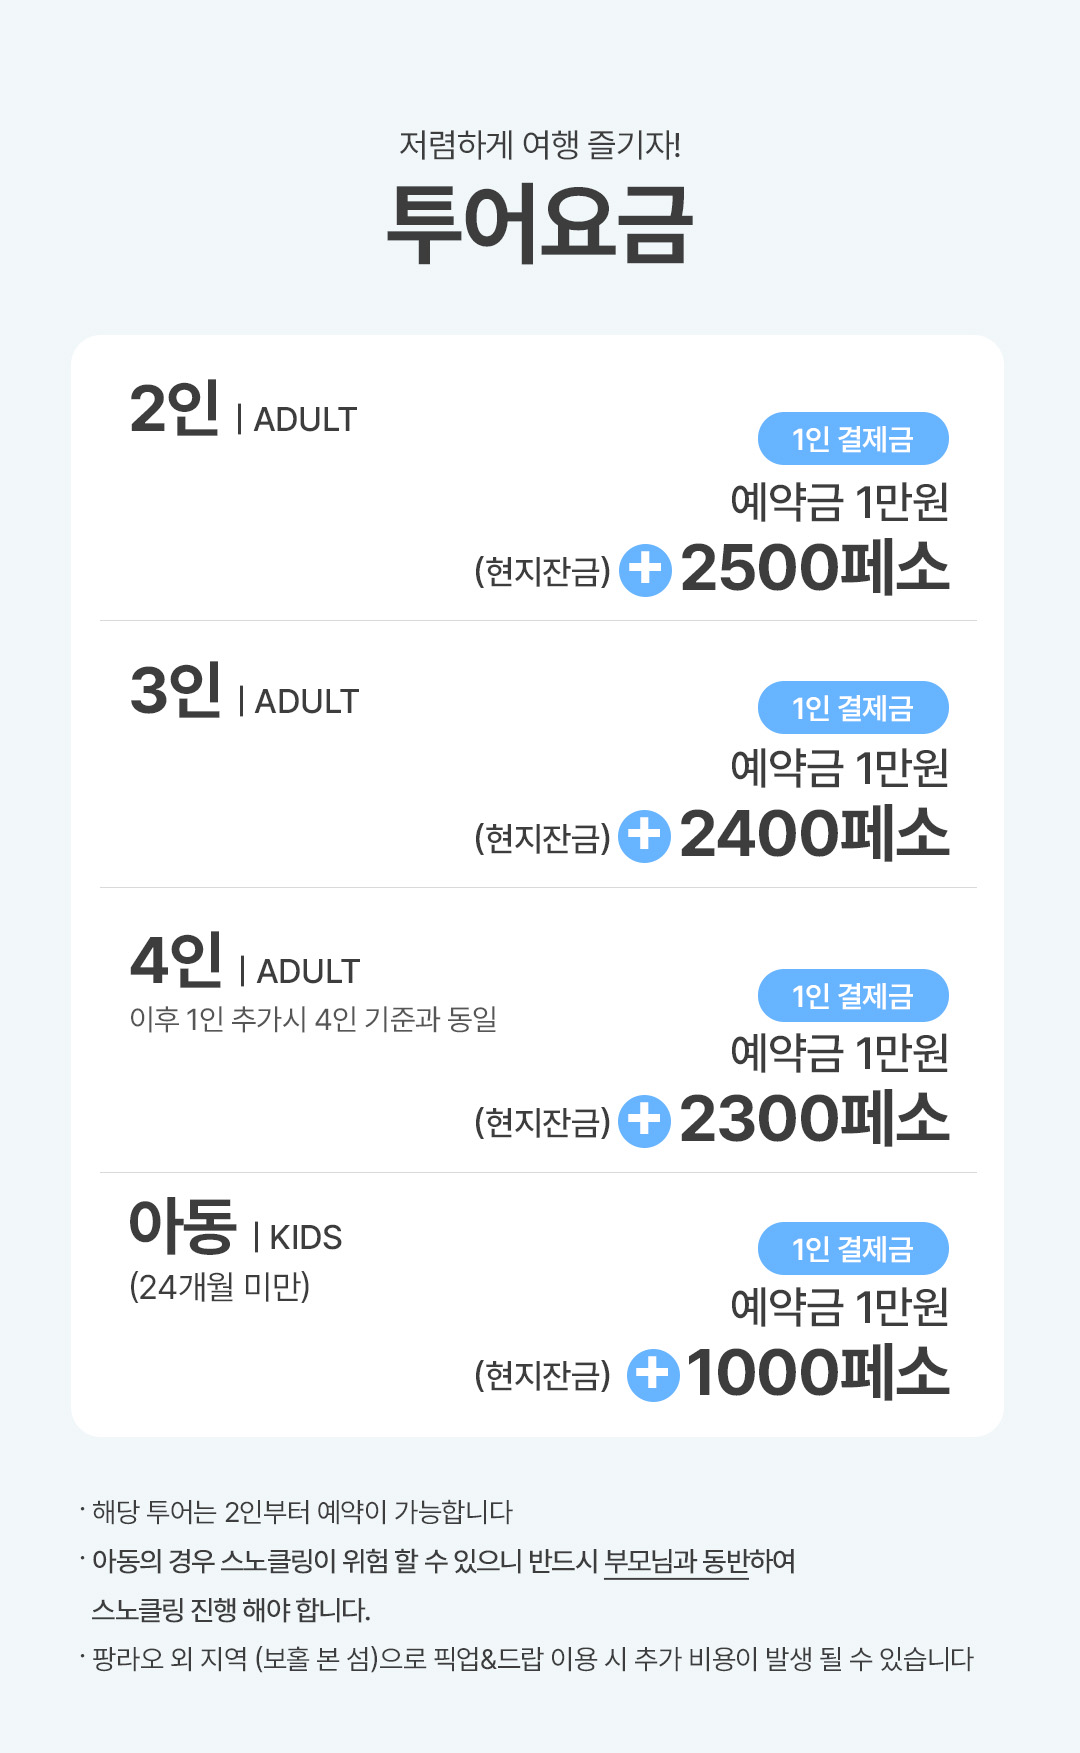Click the 1인 결제금 badge in 아동 section
The height and width of the screenshot is (1753, 1080).
853,1249
